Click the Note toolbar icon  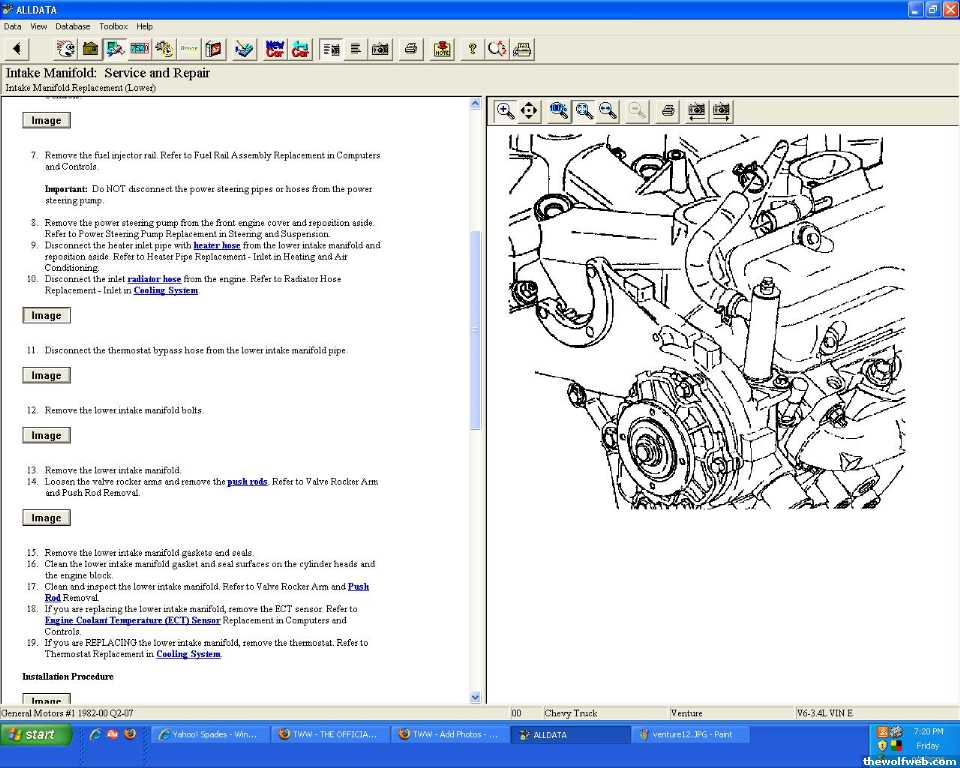tap(442, 49)
